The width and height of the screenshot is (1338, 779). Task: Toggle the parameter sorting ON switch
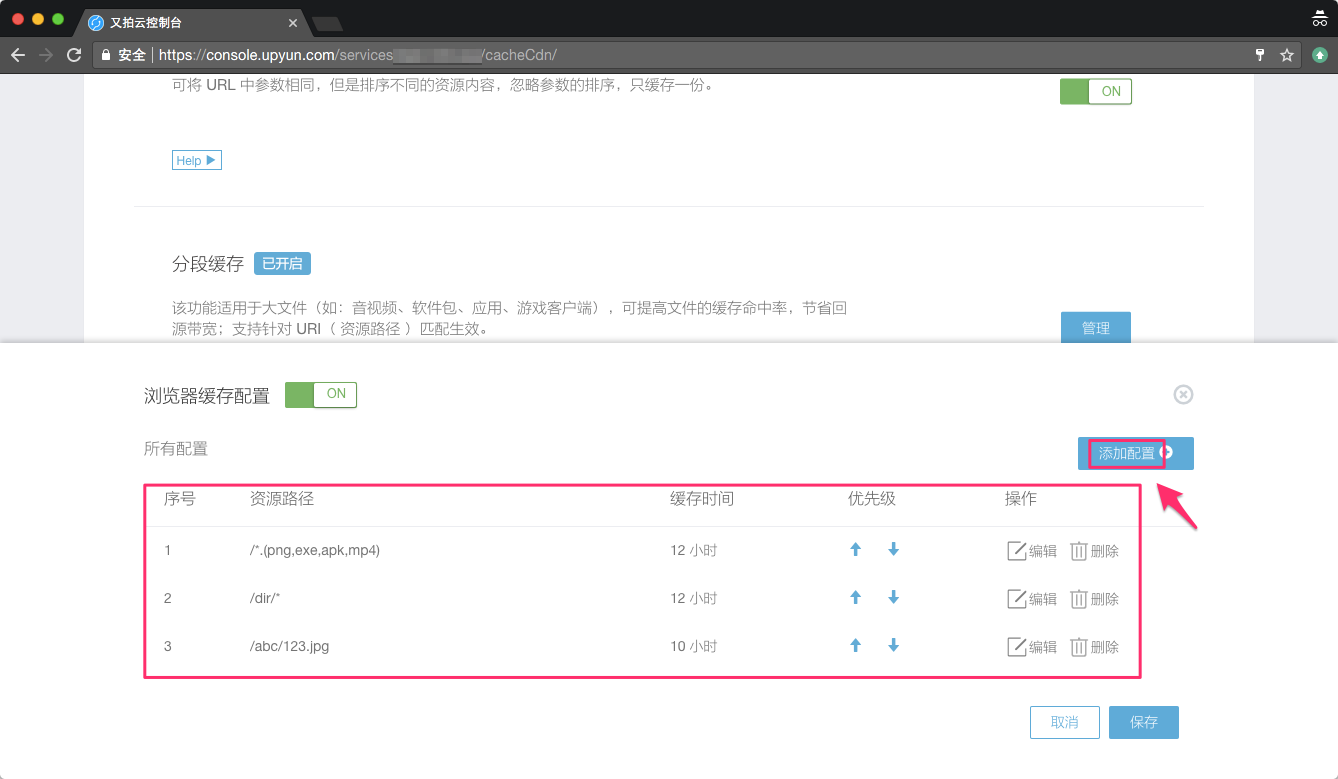[x=1096, y=91]
